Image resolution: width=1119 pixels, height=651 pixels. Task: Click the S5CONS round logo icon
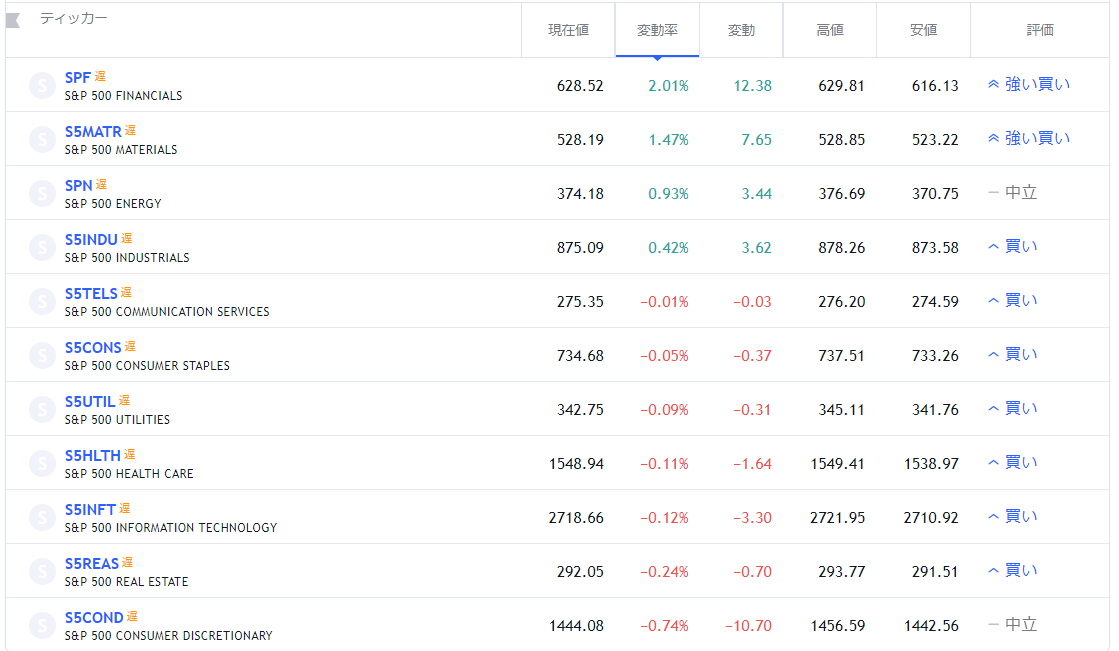point(42,355)
